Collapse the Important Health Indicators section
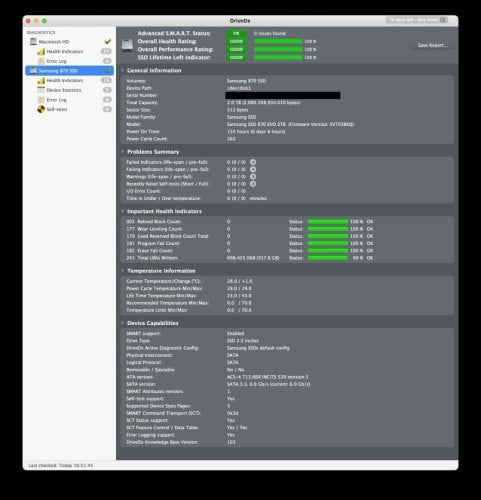Viewport: 481px width, 500px height. (x=122, y=211)
